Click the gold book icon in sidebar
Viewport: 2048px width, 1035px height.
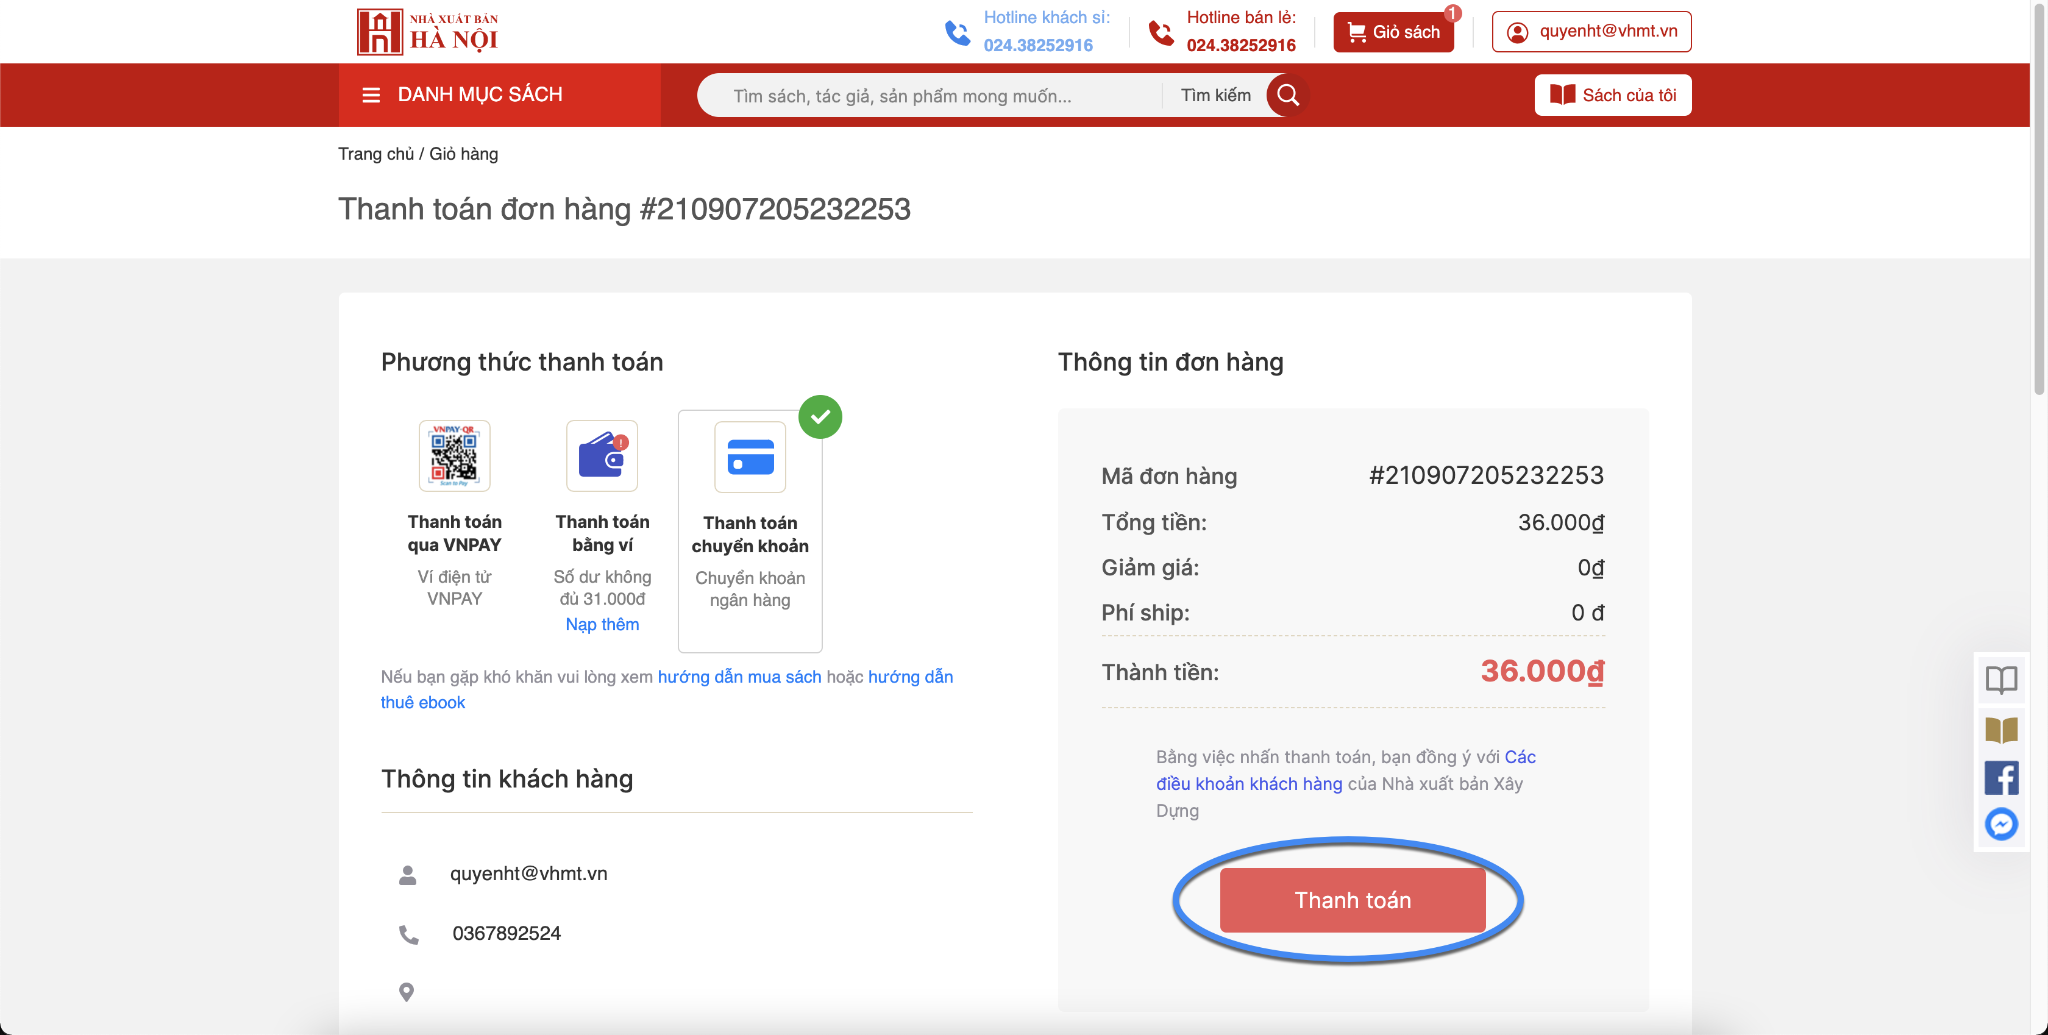(2001, 730)
